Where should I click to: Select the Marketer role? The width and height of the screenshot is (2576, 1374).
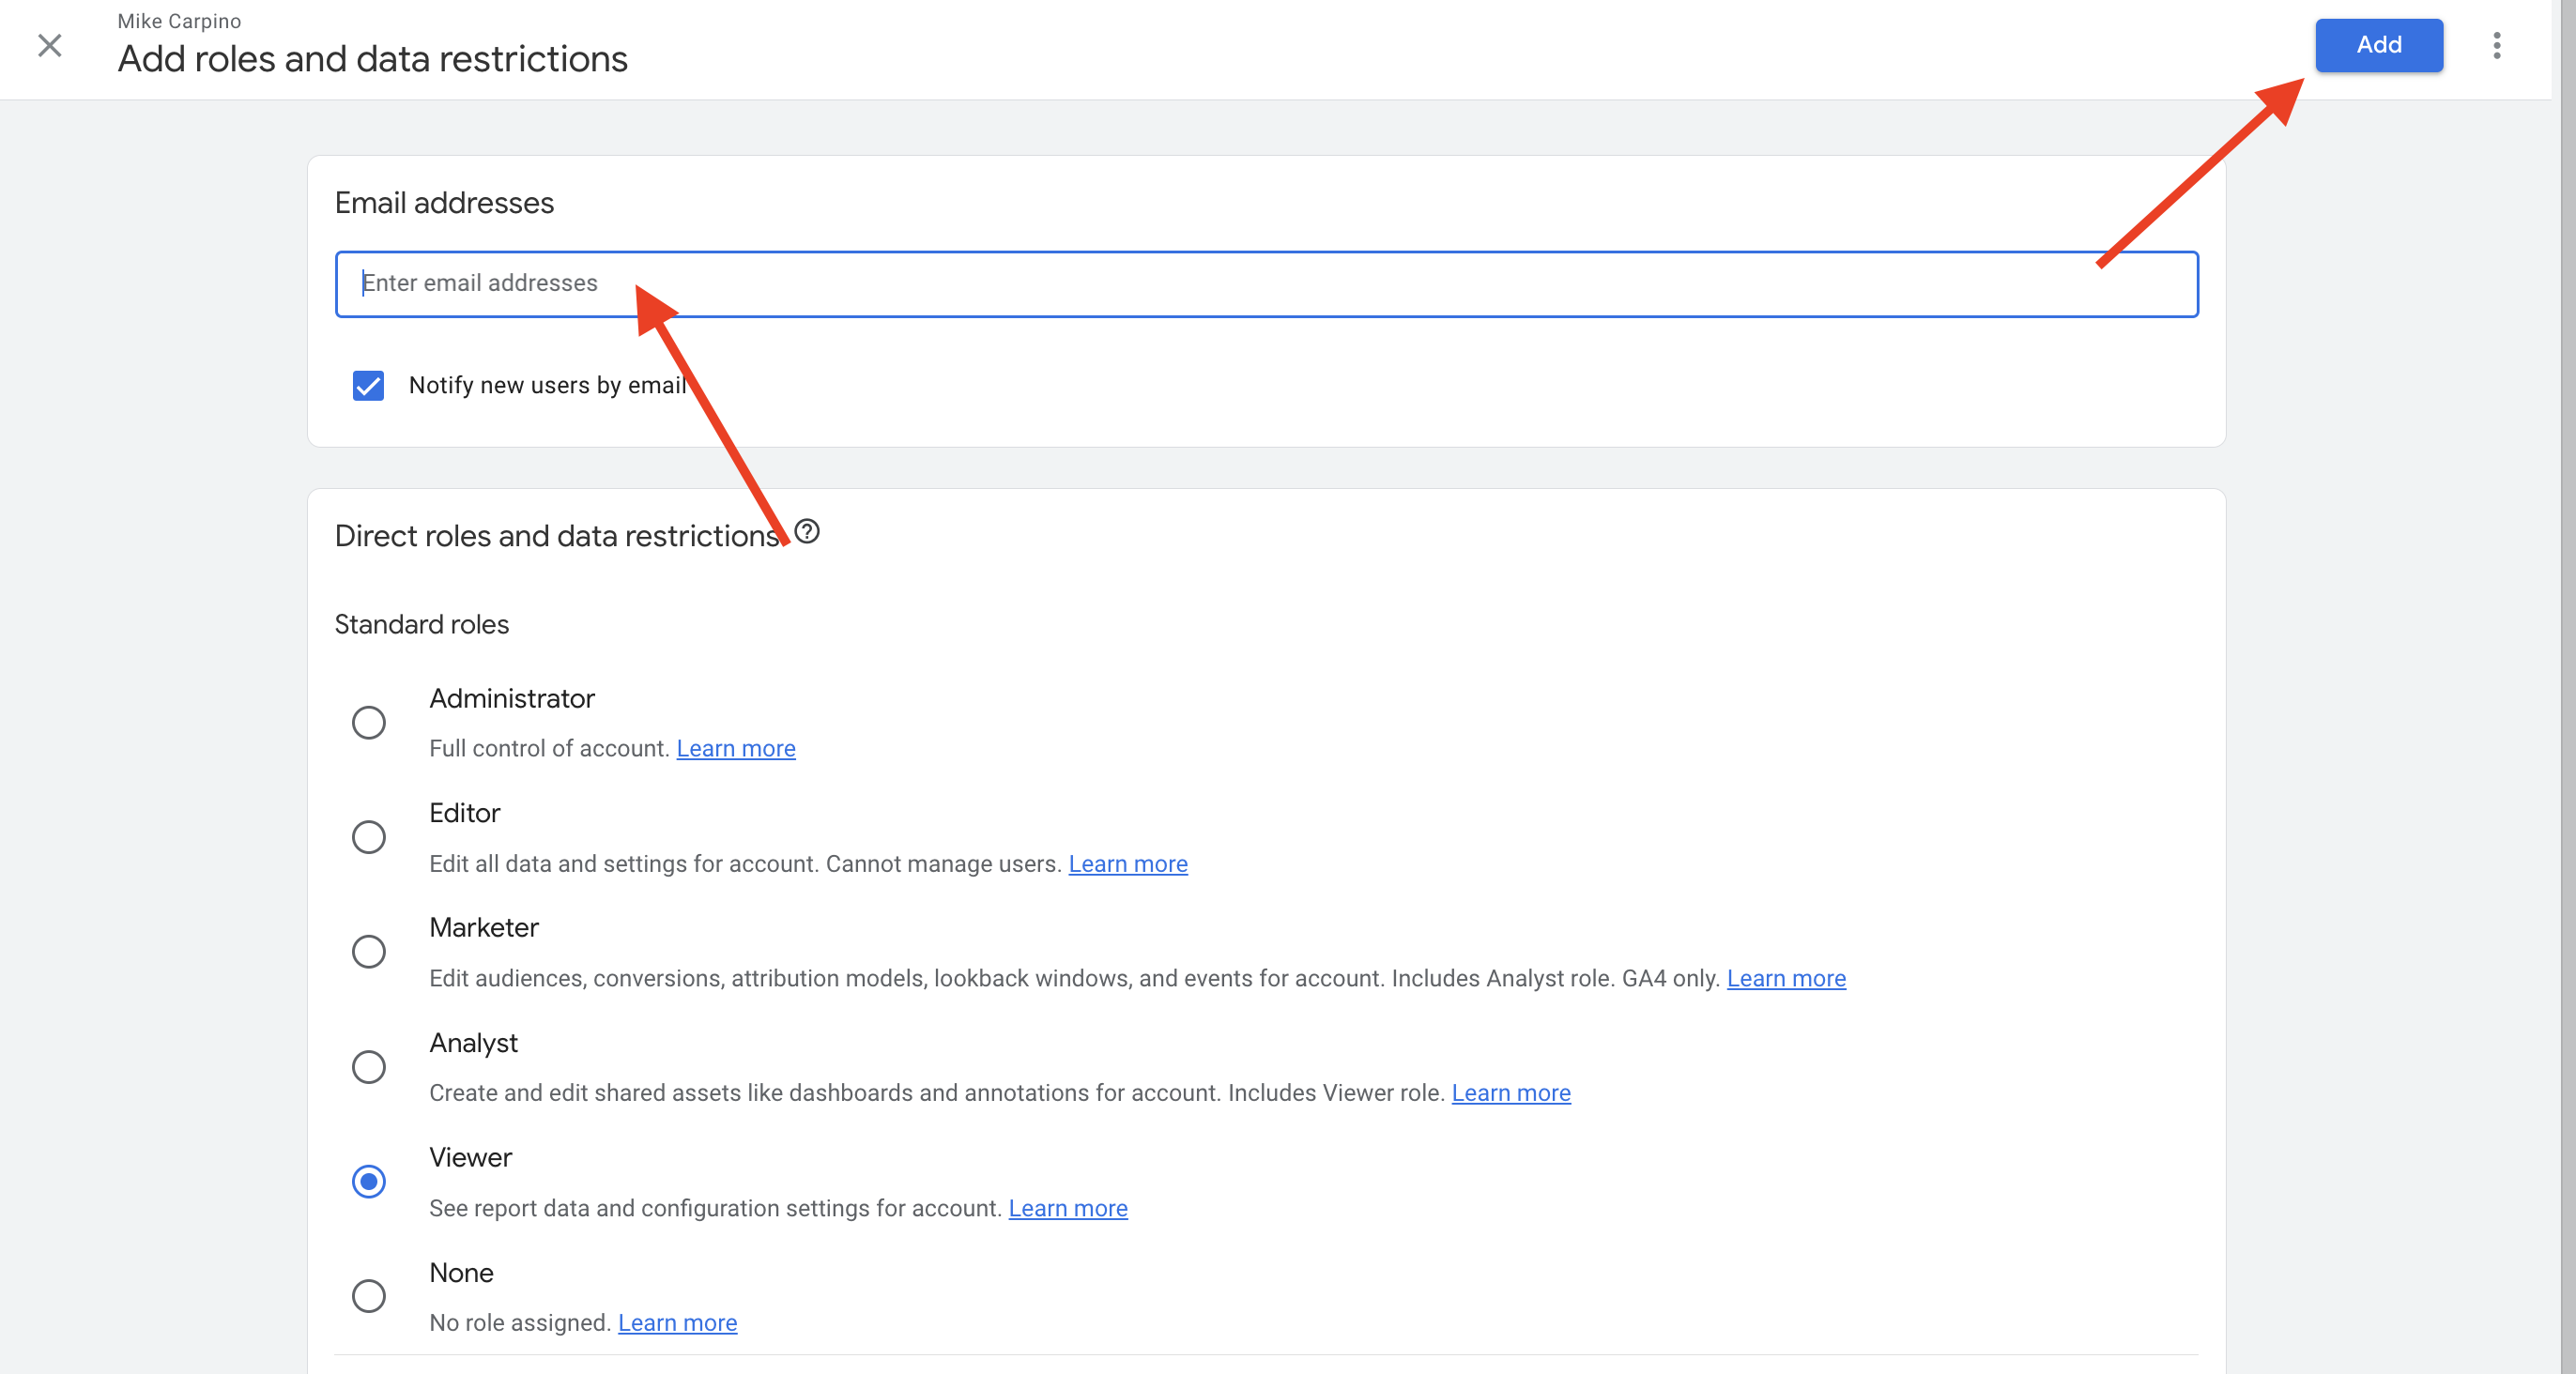(368, 951)
